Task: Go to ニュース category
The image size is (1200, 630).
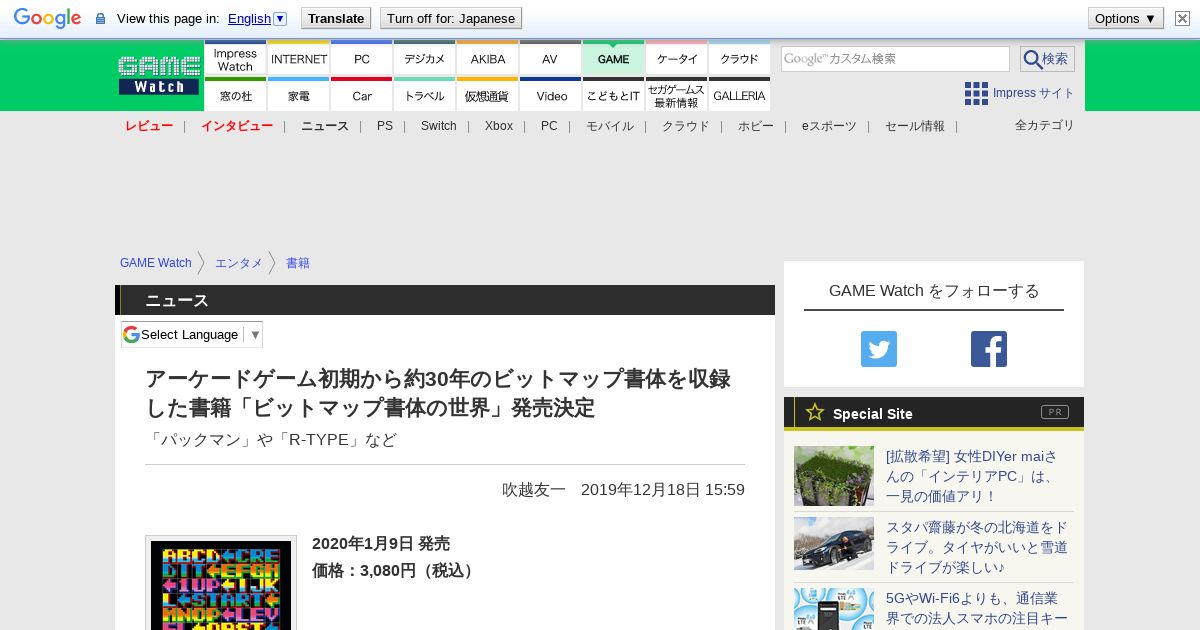Action: click(325, 126)
